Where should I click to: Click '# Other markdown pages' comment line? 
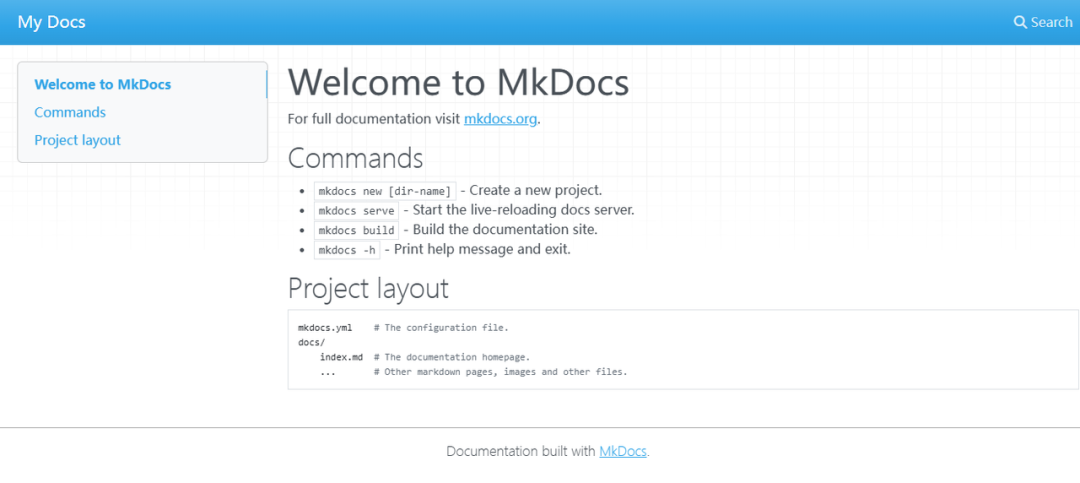coord(501,372)
